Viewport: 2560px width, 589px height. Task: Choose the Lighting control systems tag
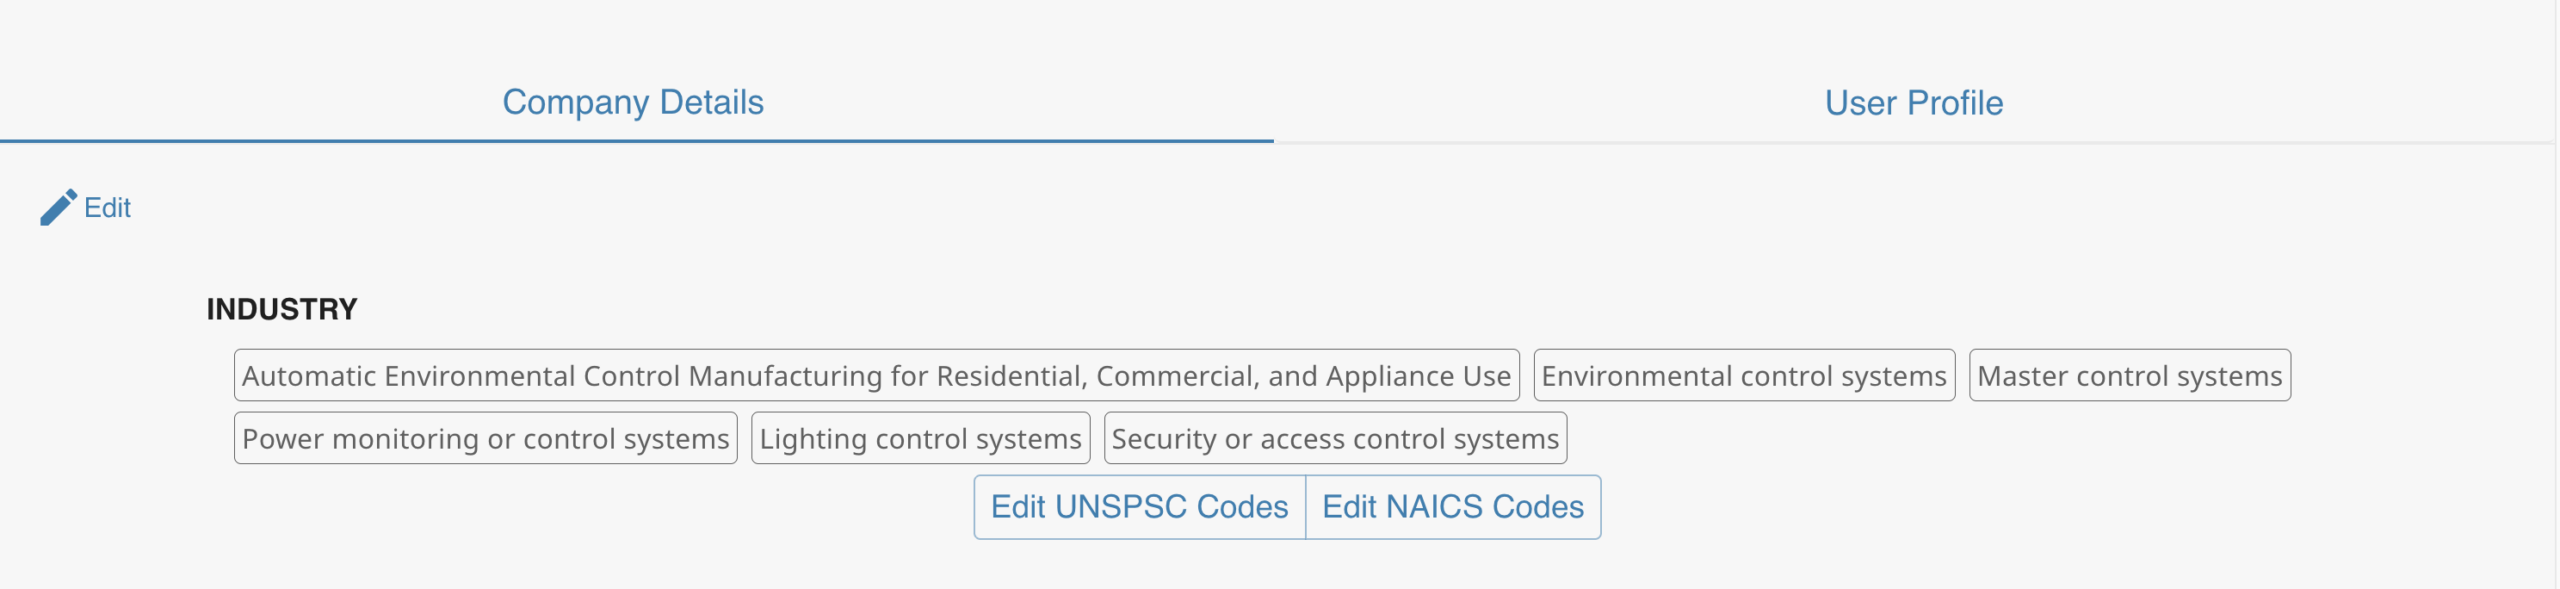[920, 439]
